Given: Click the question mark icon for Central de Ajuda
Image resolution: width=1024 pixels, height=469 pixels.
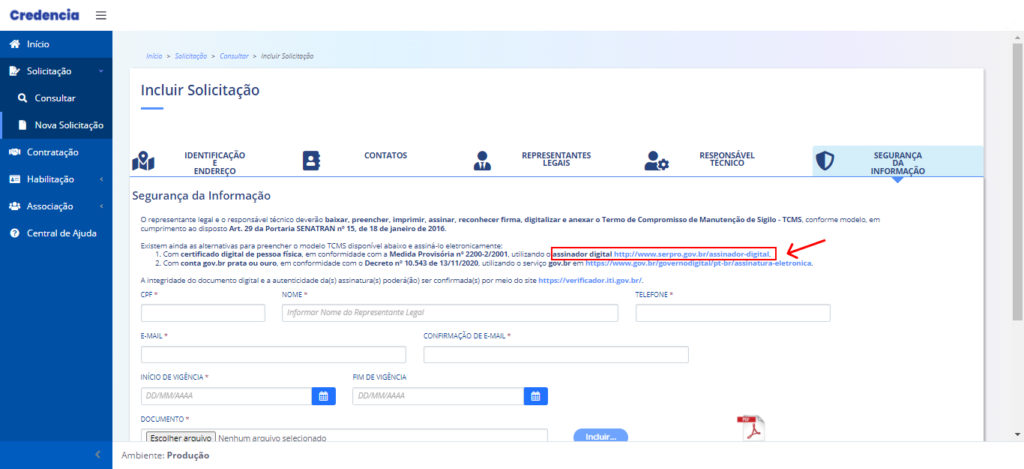Looking at the screenshot, I should (14, 233).
